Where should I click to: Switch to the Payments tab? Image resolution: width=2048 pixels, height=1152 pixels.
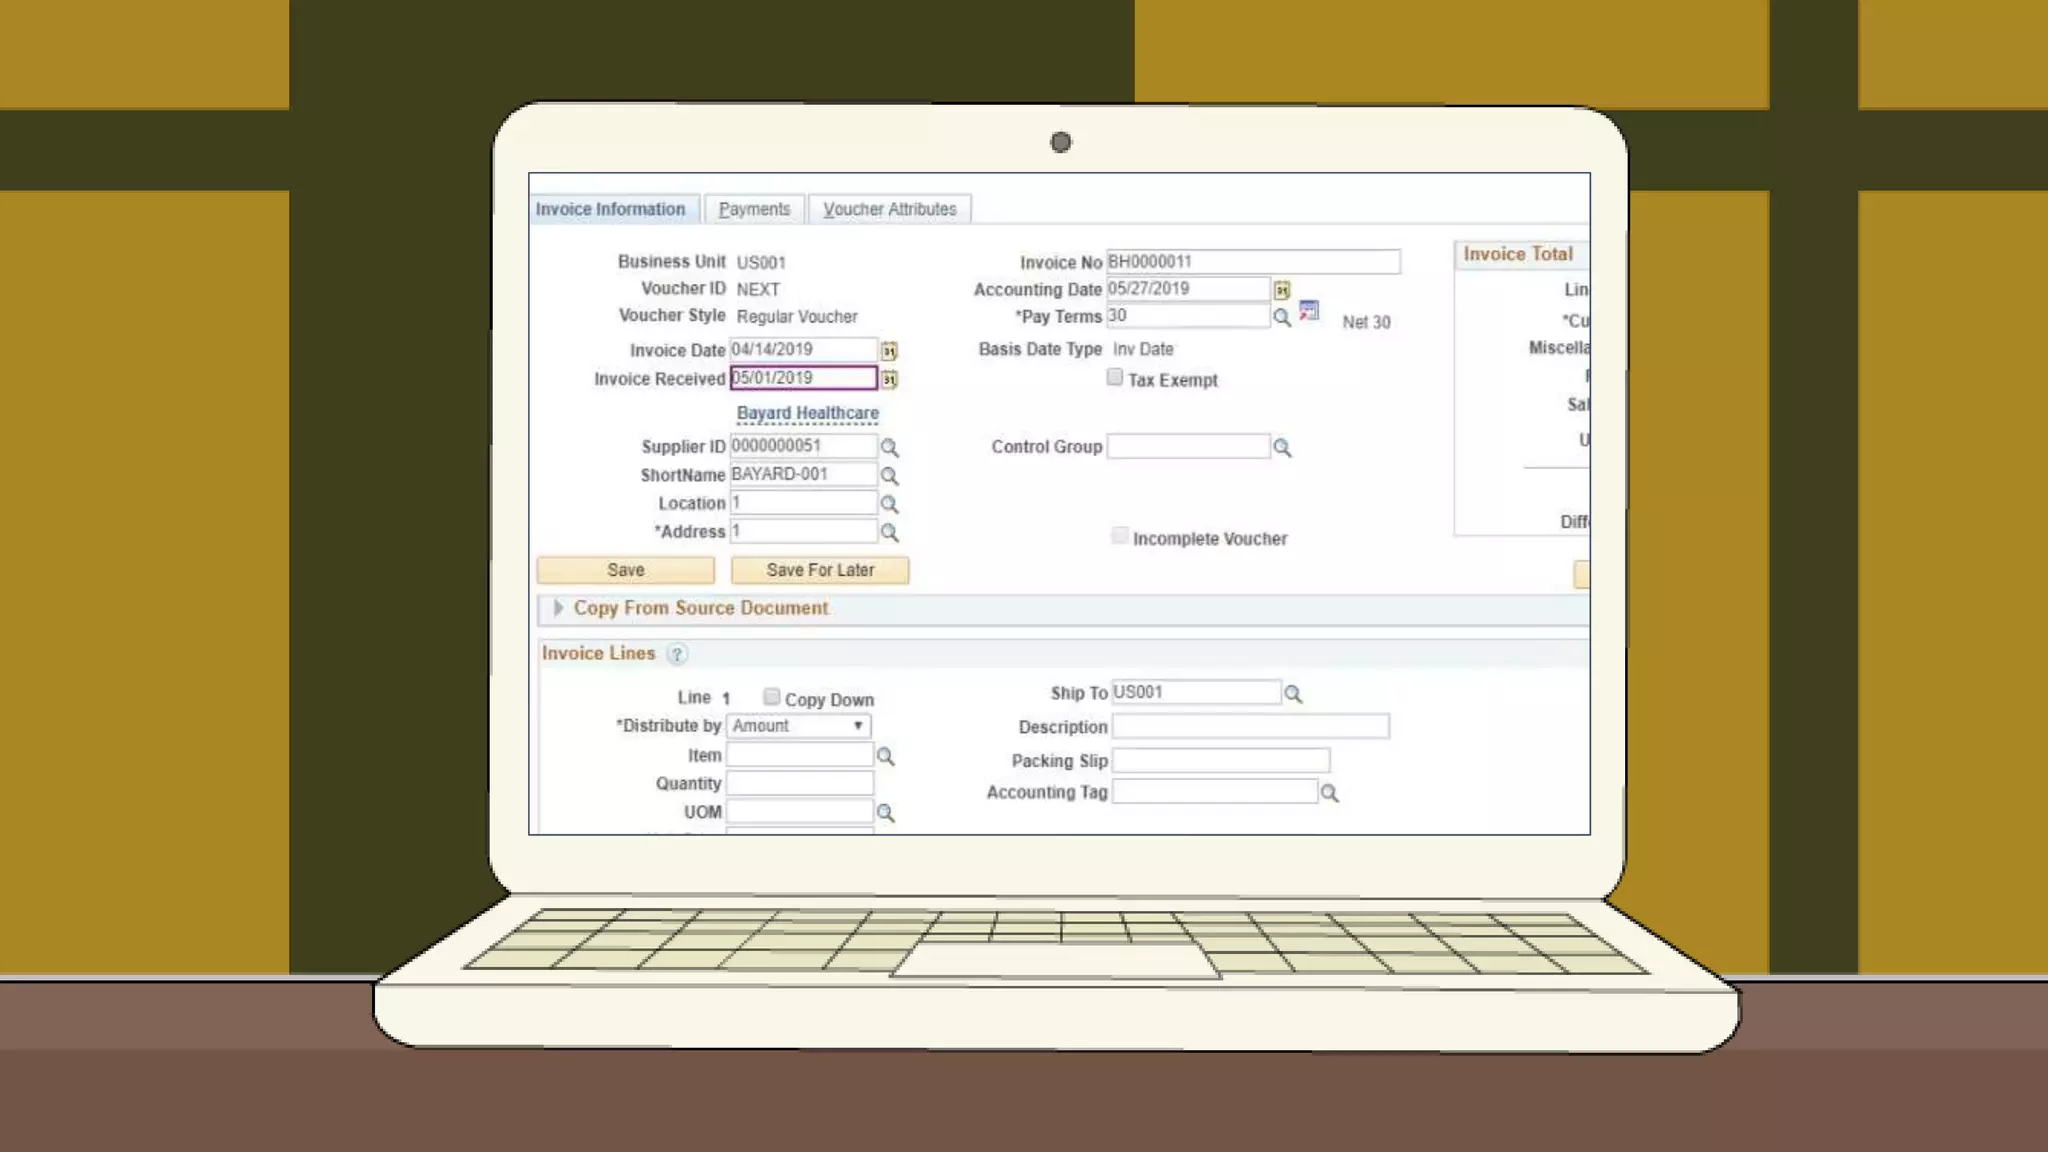click(754, 209)
